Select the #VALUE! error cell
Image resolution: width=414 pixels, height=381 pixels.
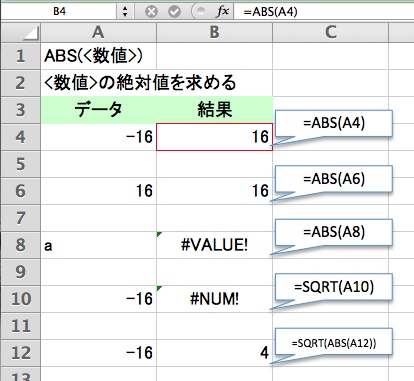(214, 245)
